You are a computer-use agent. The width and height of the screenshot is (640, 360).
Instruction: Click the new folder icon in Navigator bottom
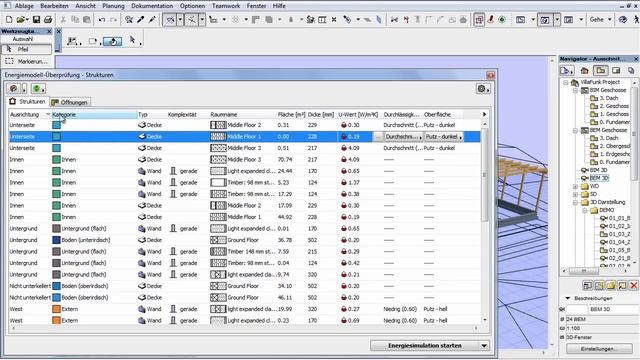coord(610,286)
